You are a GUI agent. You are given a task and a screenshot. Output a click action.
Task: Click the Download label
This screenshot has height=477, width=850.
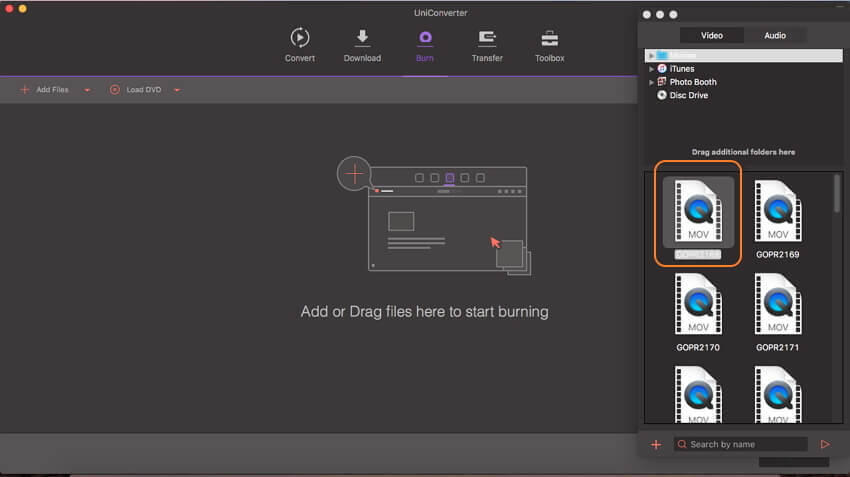[x=362, y=58]
